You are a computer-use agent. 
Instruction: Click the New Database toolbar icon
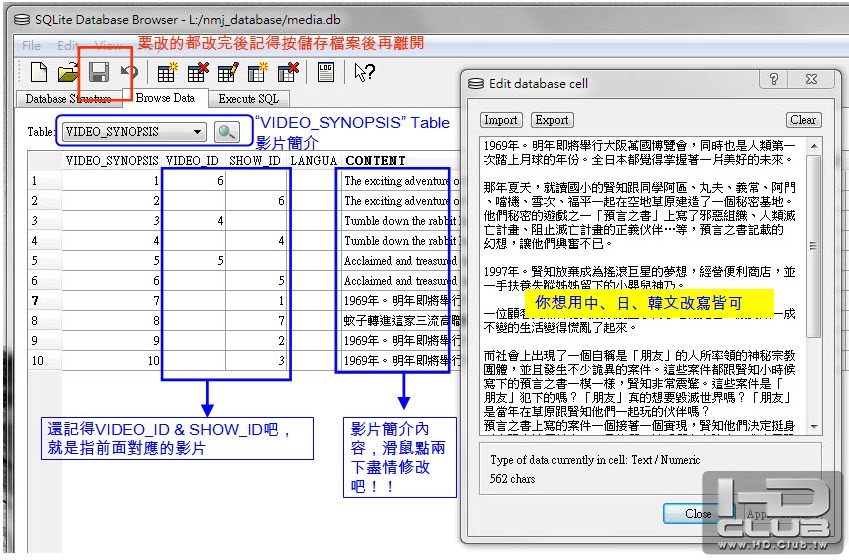click(x=39, y=71)
